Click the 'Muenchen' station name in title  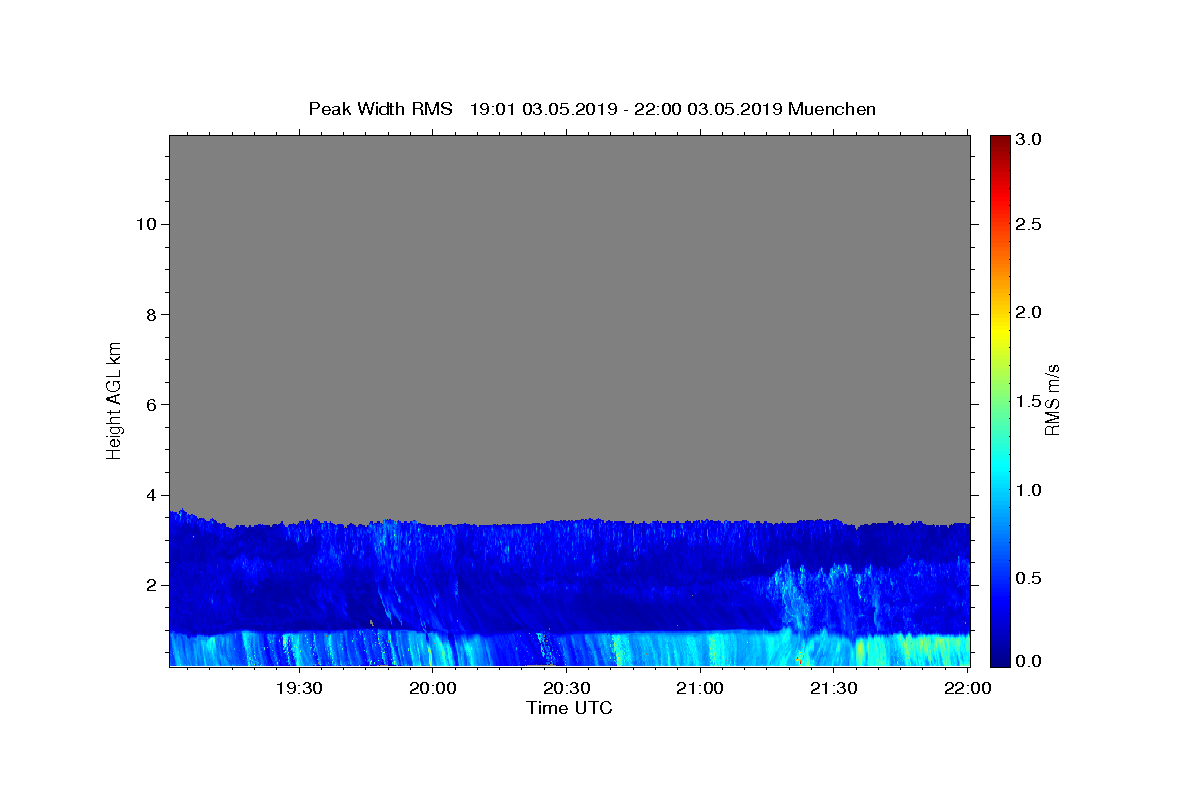click(x=832, y=109)
